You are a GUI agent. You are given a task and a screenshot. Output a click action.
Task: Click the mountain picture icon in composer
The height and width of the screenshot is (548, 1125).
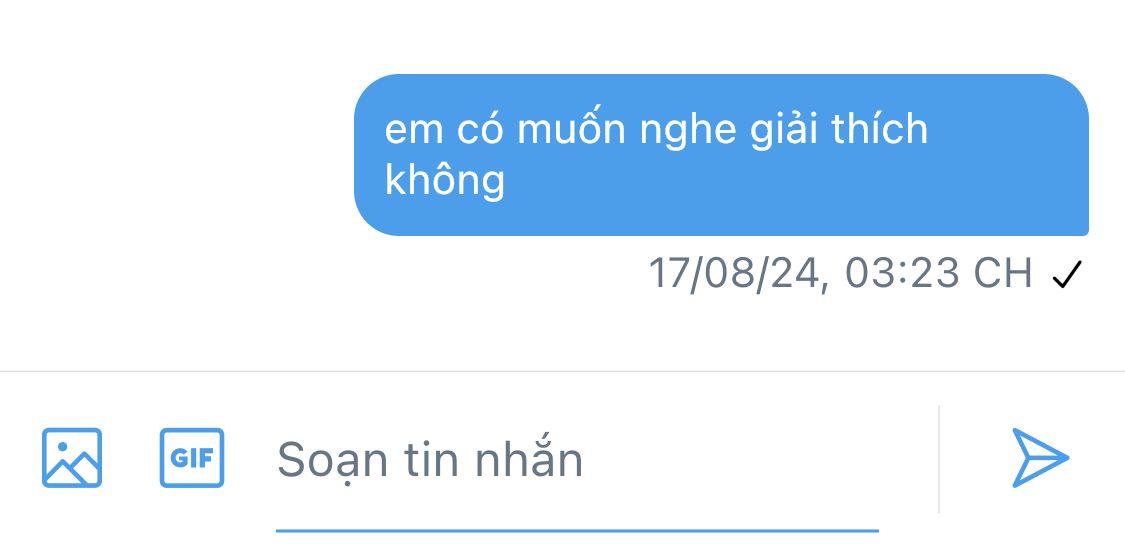[x=72, y=458]
